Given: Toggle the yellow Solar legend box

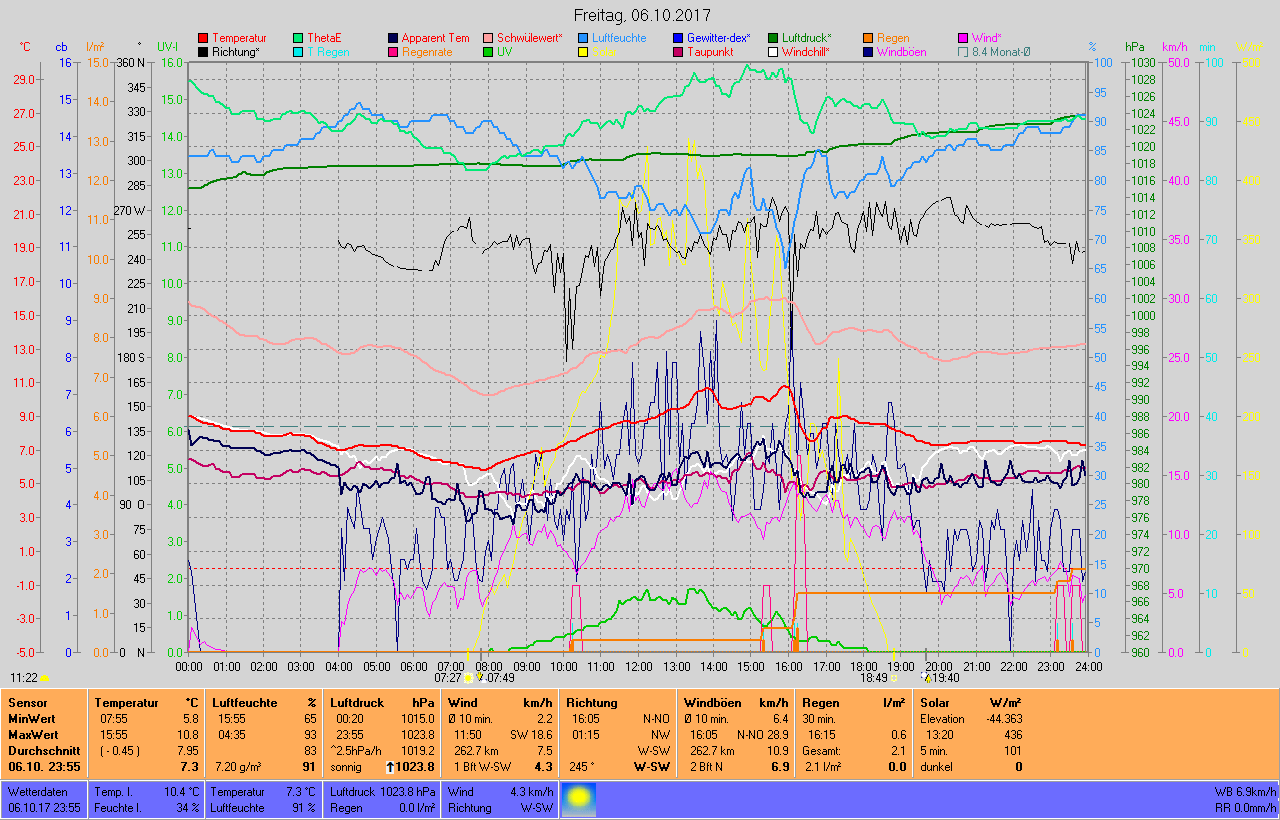Looking at the screenshot, I should pos(583,52).
